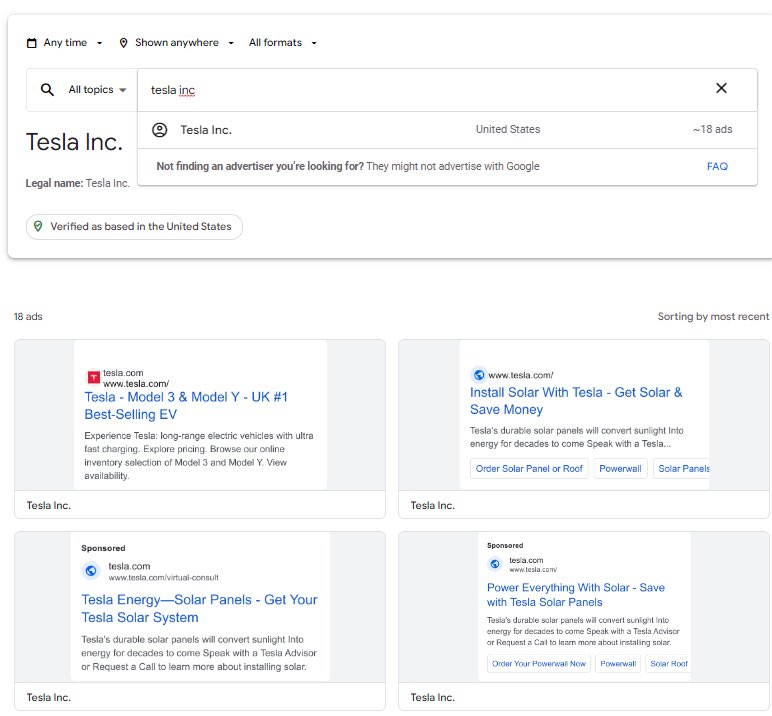Select the Tesla Inc. advertiser suggestion
772x716 pixels.
click(x=206, y=130)
